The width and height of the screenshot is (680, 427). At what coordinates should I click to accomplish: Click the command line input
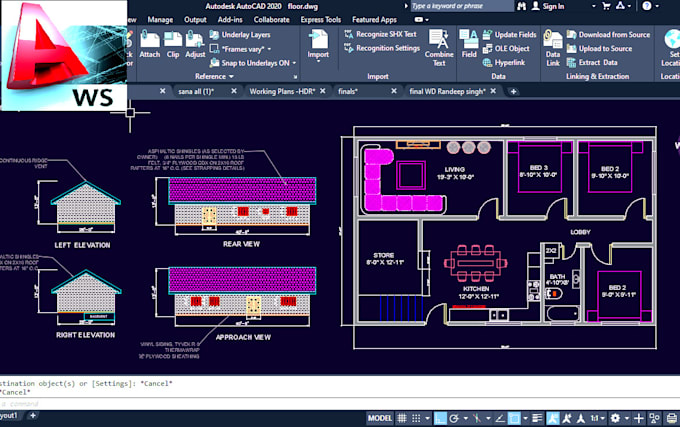tap(340, 404)
